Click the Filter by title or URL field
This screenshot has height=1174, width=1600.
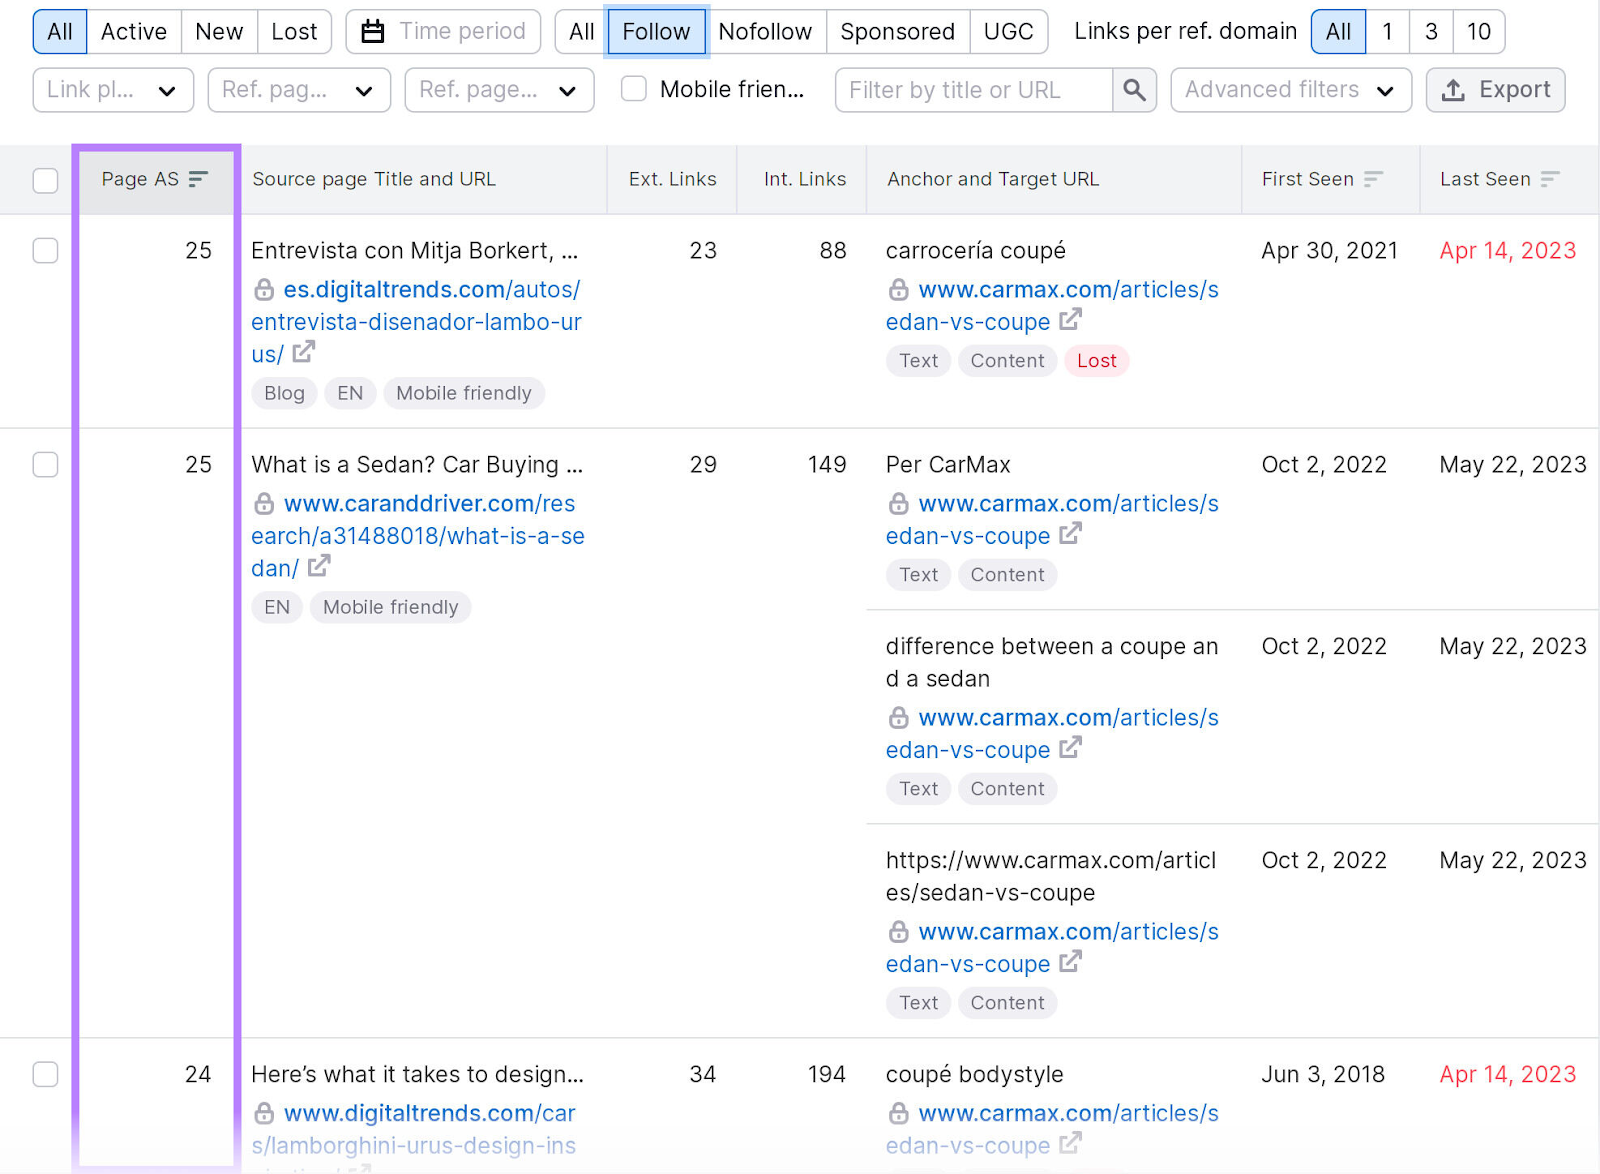click(973, 90)
